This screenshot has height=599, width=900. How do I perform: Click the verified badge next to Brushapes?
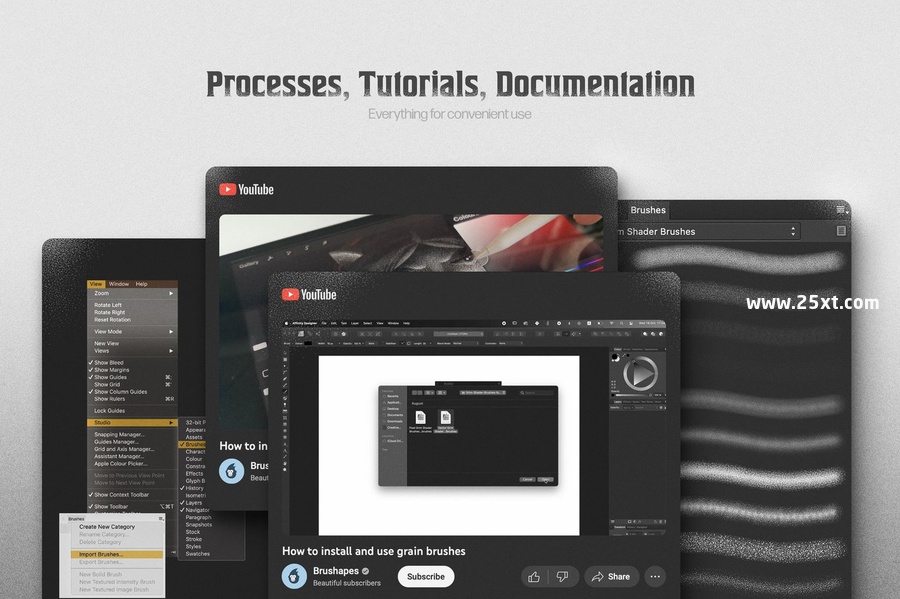pos(366,571)
